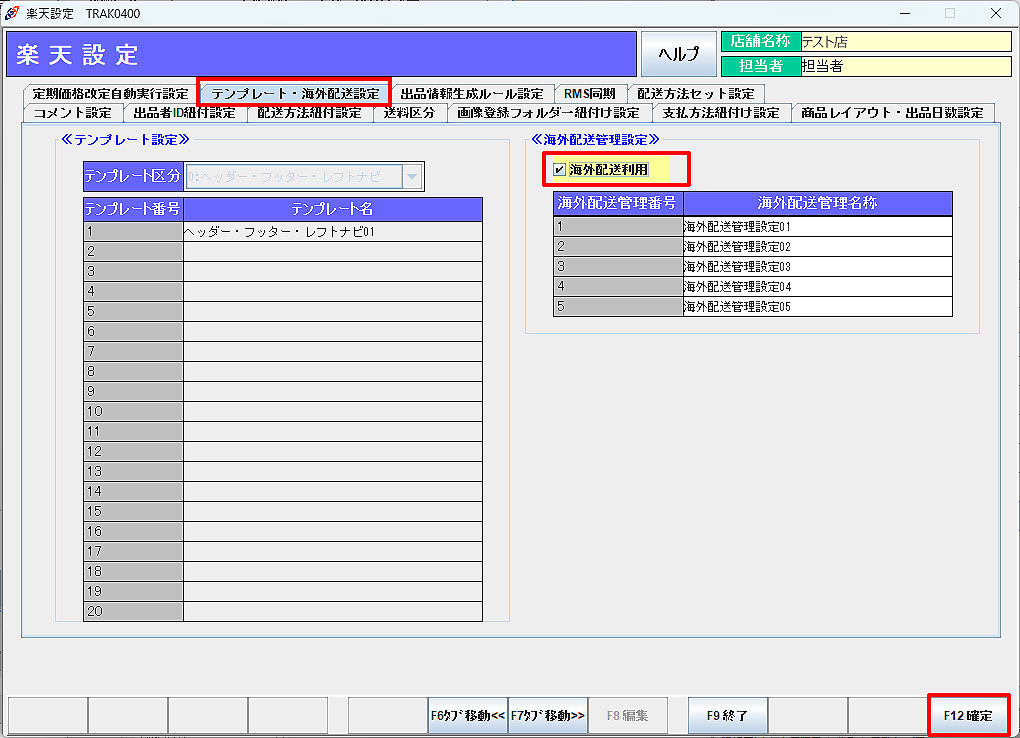Open the 出品情報生成ルール設定 tab
The height and width of the screenshot is (738, 1020).
[472, 94]
